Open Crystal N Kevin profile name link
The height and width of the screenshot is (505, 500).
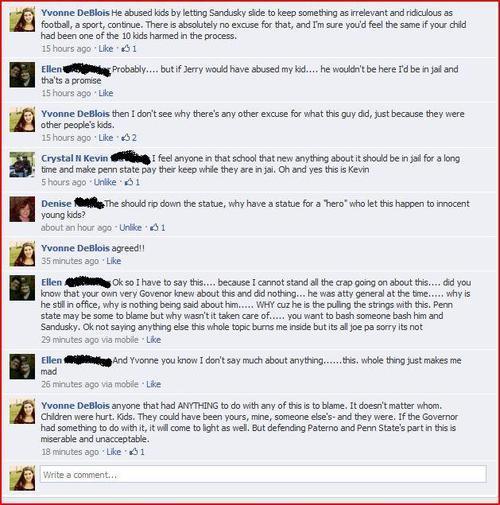pos(75,158)
